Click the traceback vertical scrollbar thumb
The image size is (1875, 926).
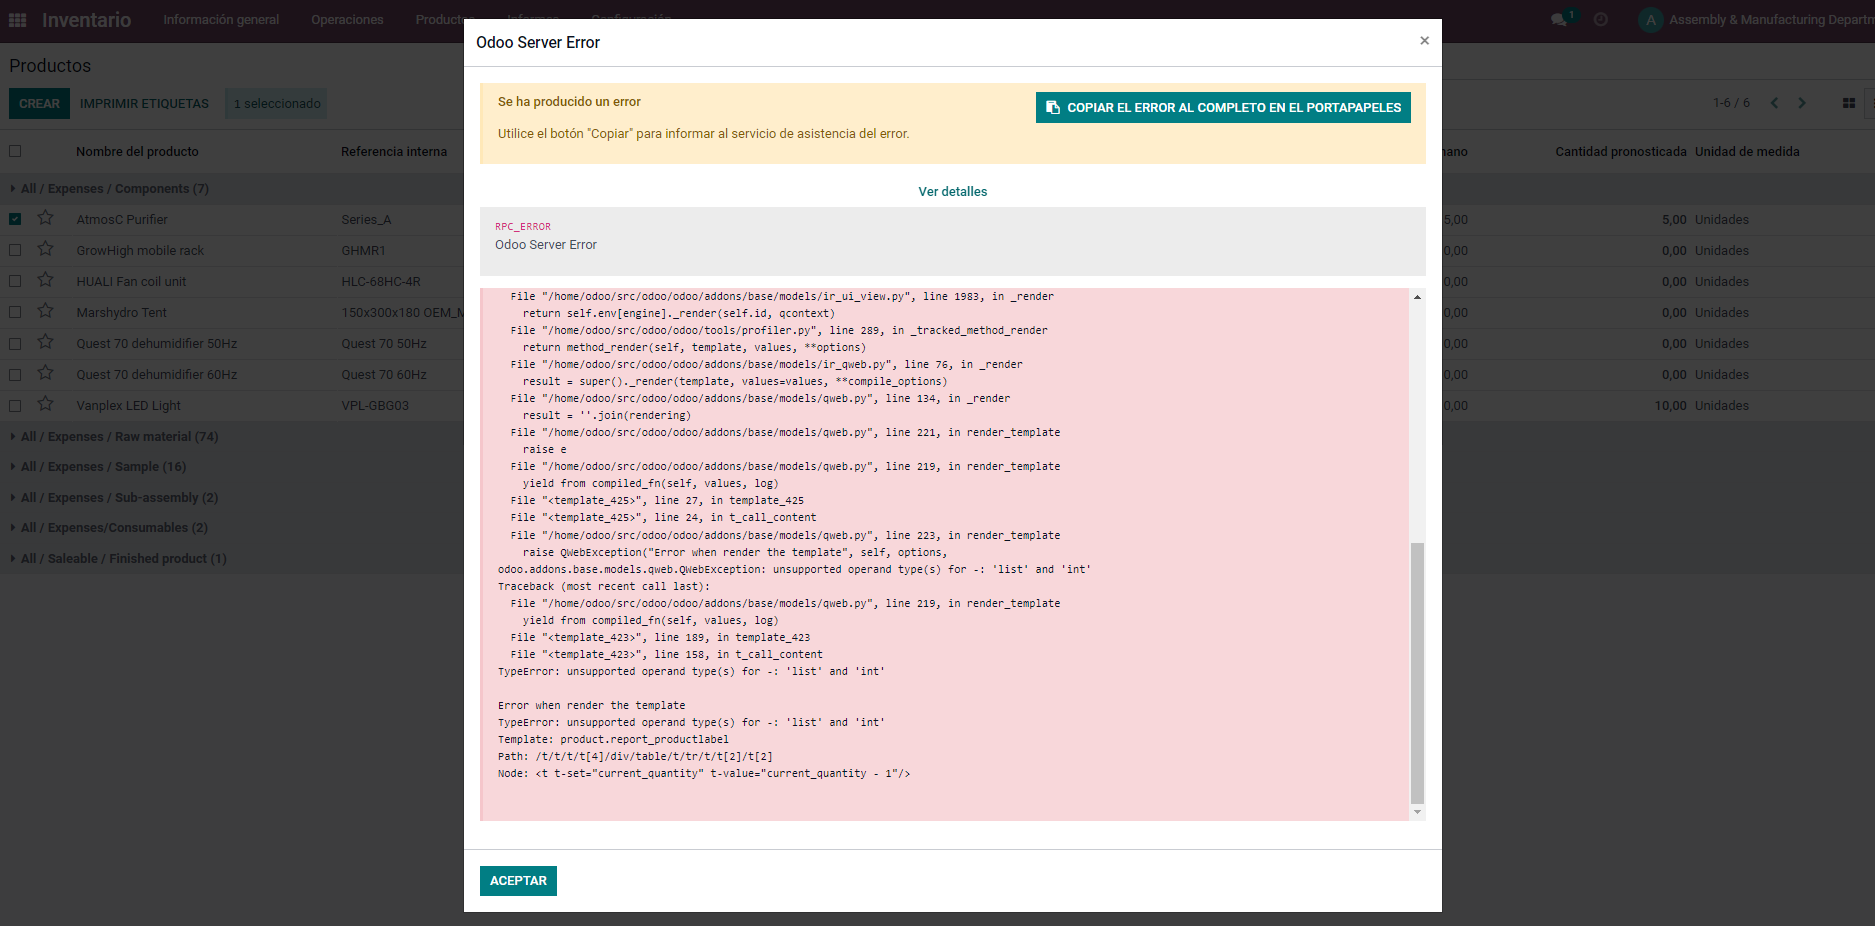tap(1417, 673)
